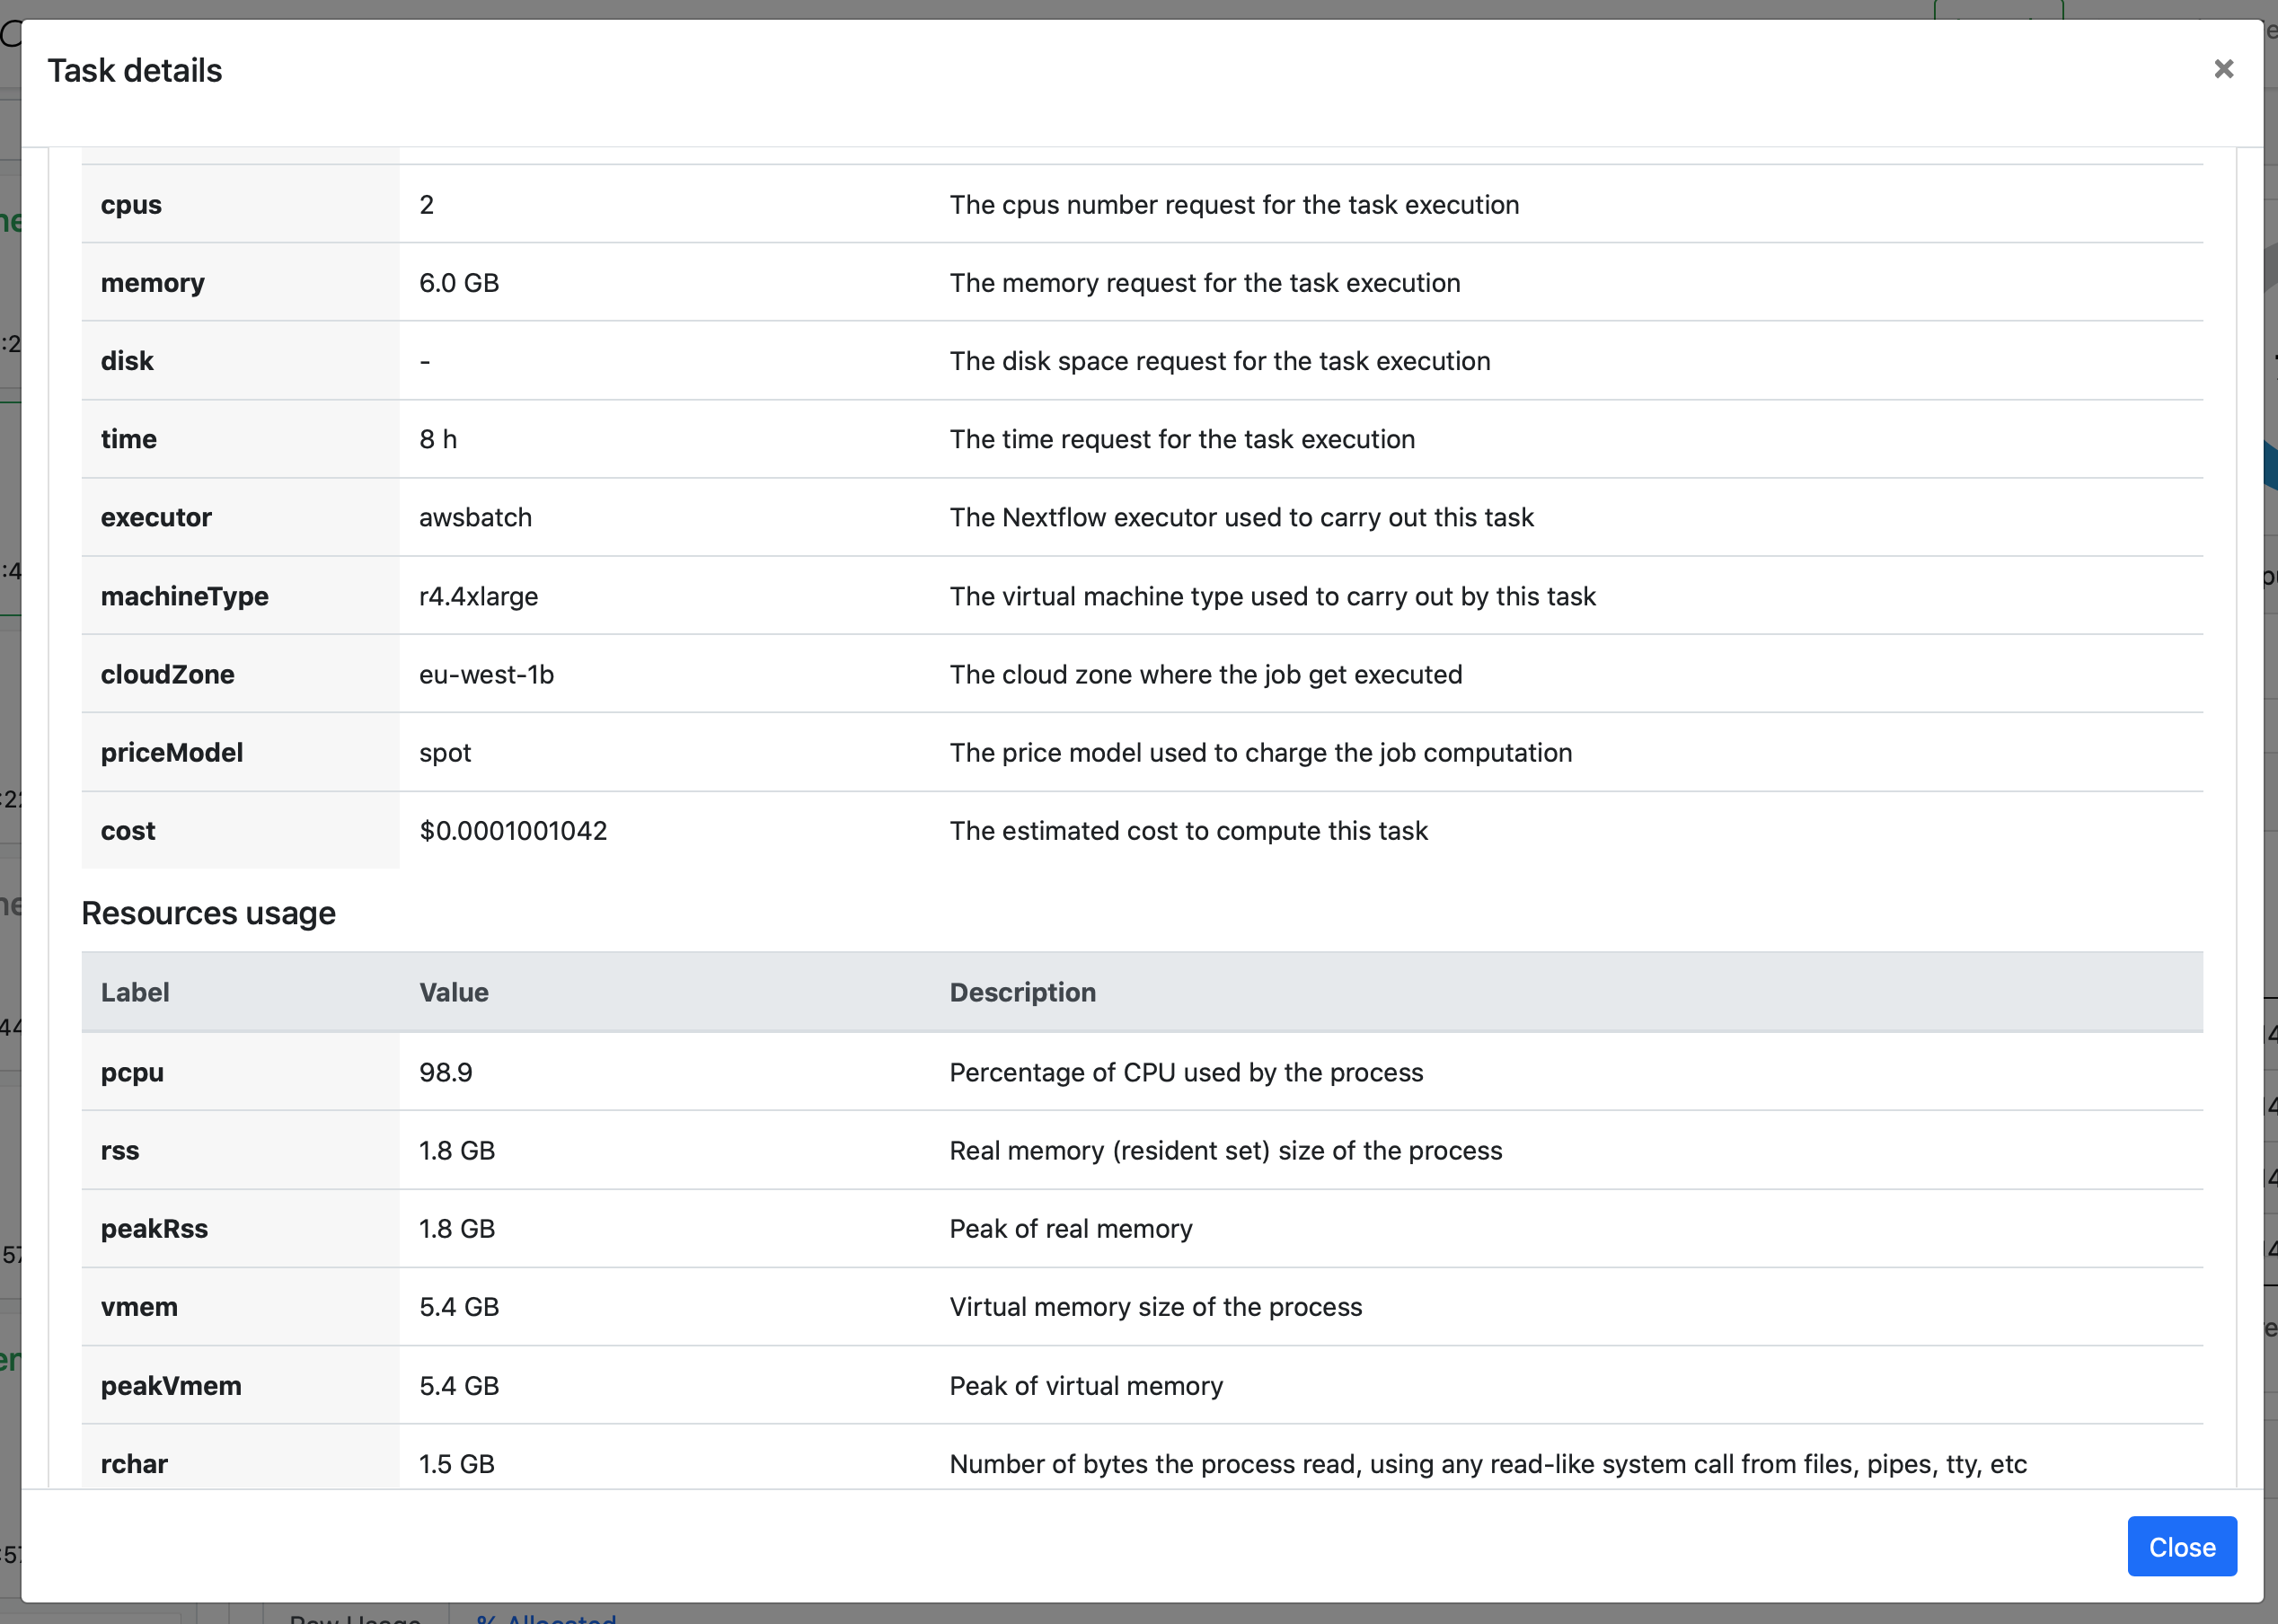The width and height of the screenshot is (2278, 1624).
Task: Click the vmem 5.4 GB value
Action: point(459,1306)
